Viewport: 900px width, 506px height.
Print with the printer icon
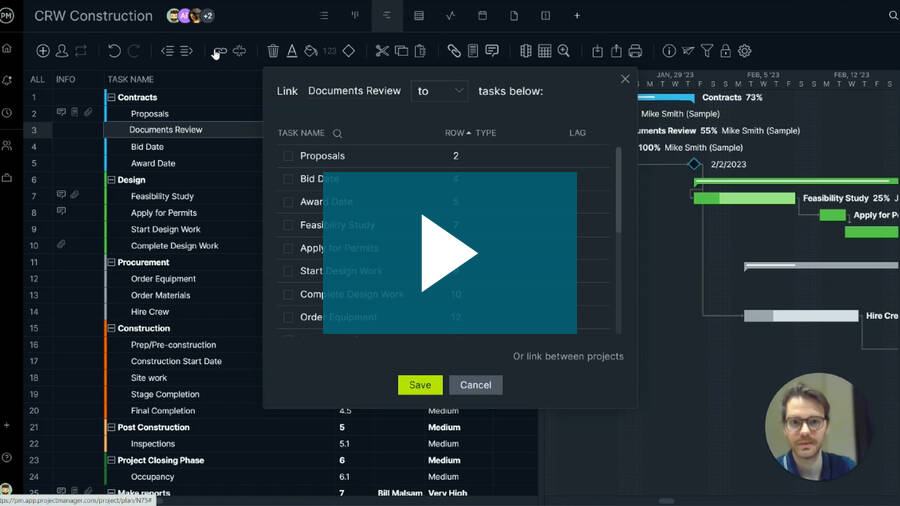click(635, 51)
